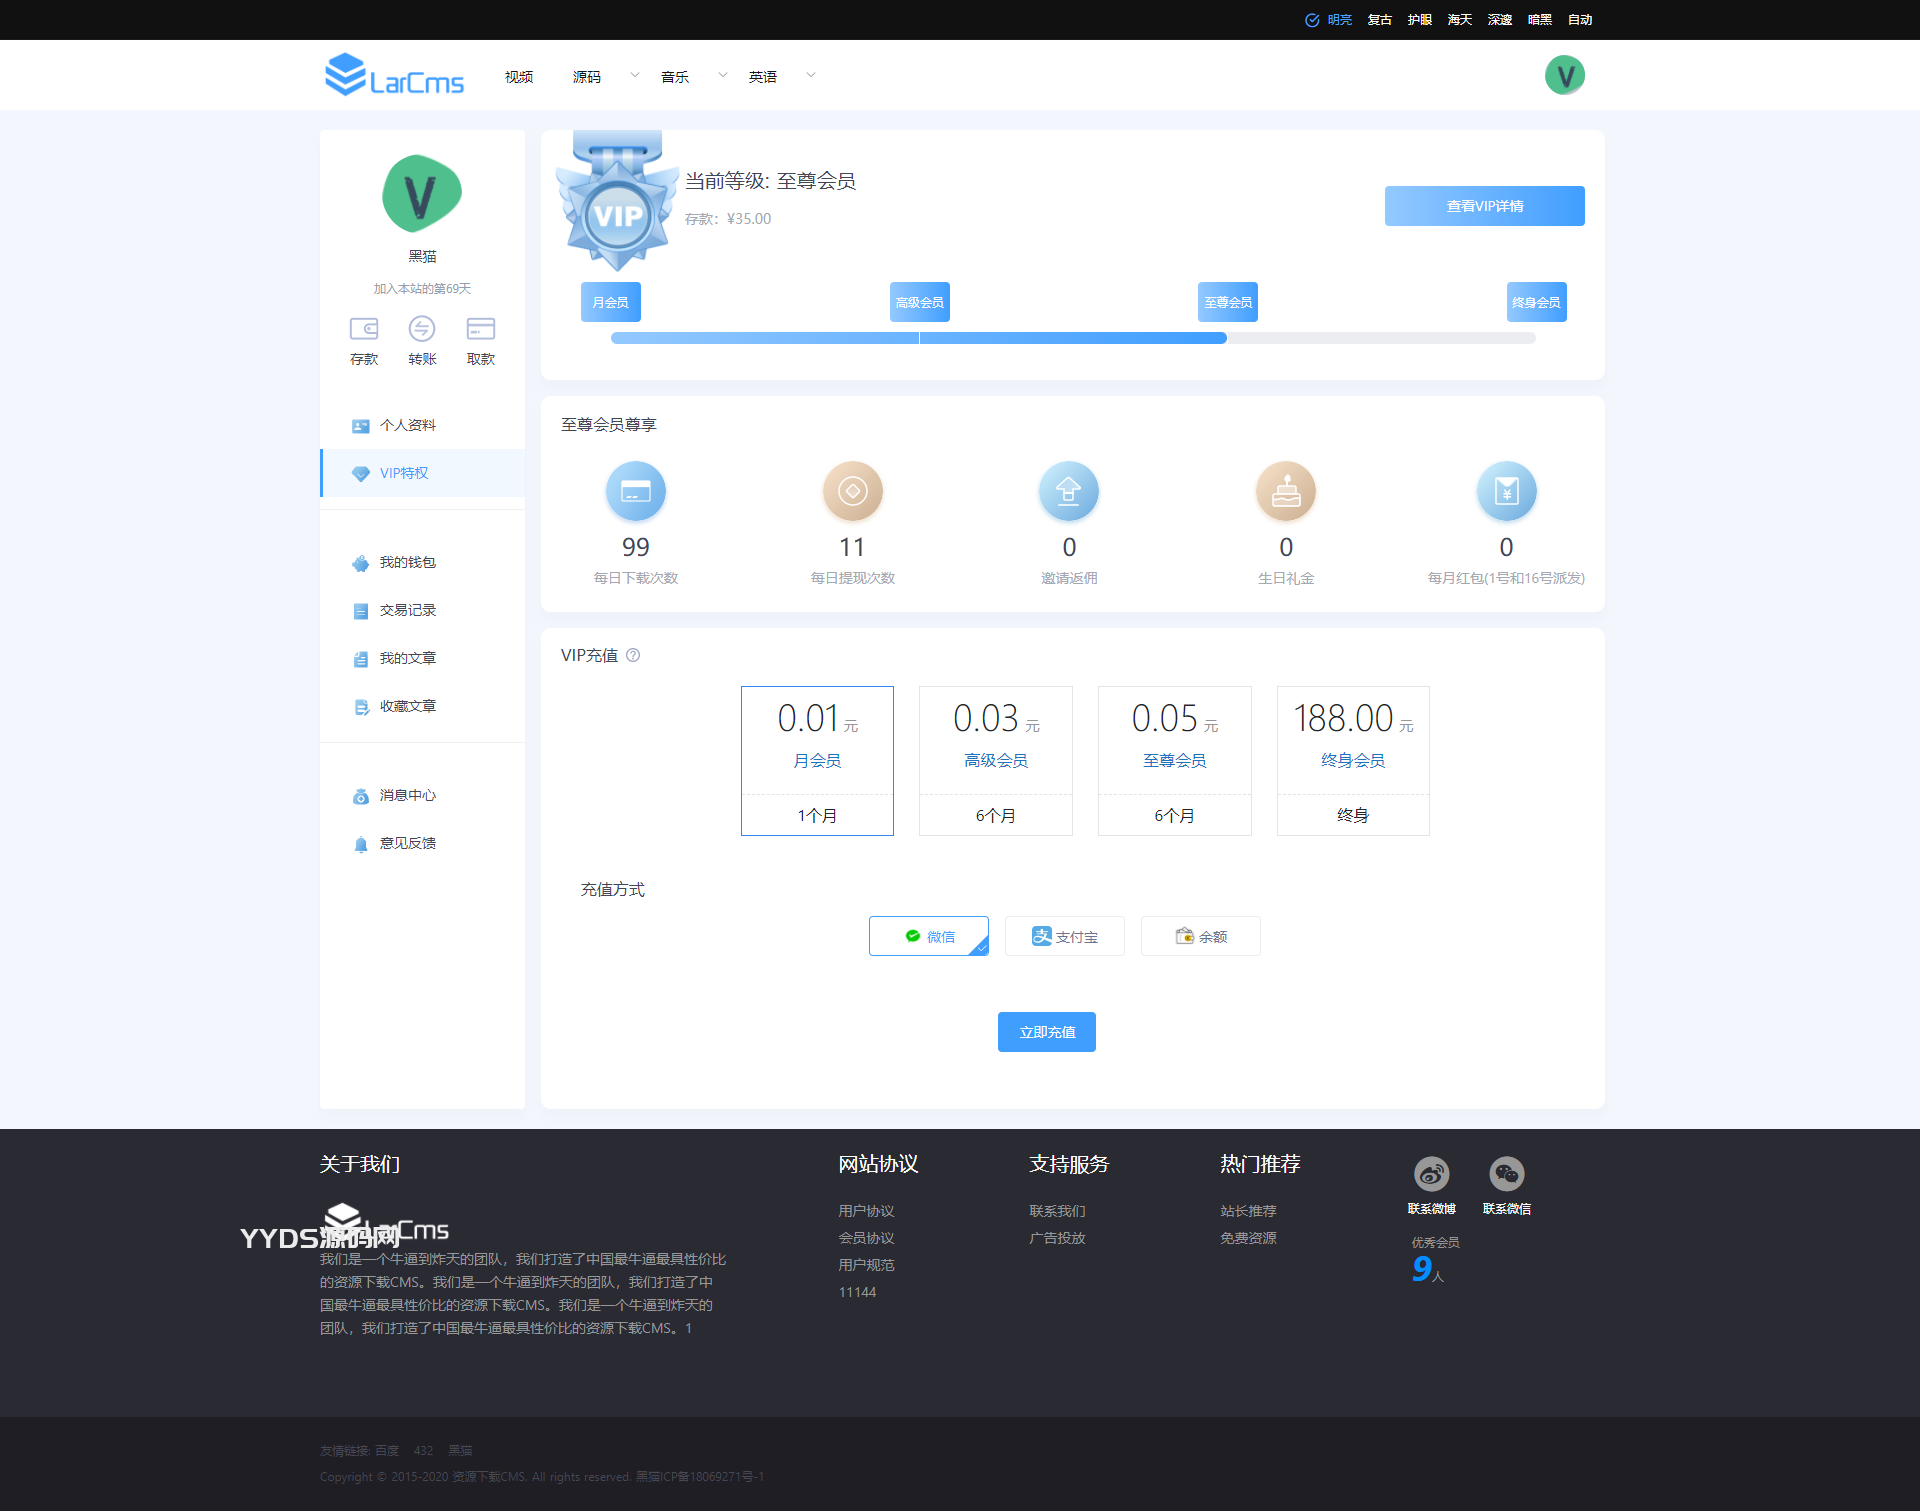Select the 188.00元 终身会员 plan card
Screen dimensions: 1920x1511
tap(1353, 760)
